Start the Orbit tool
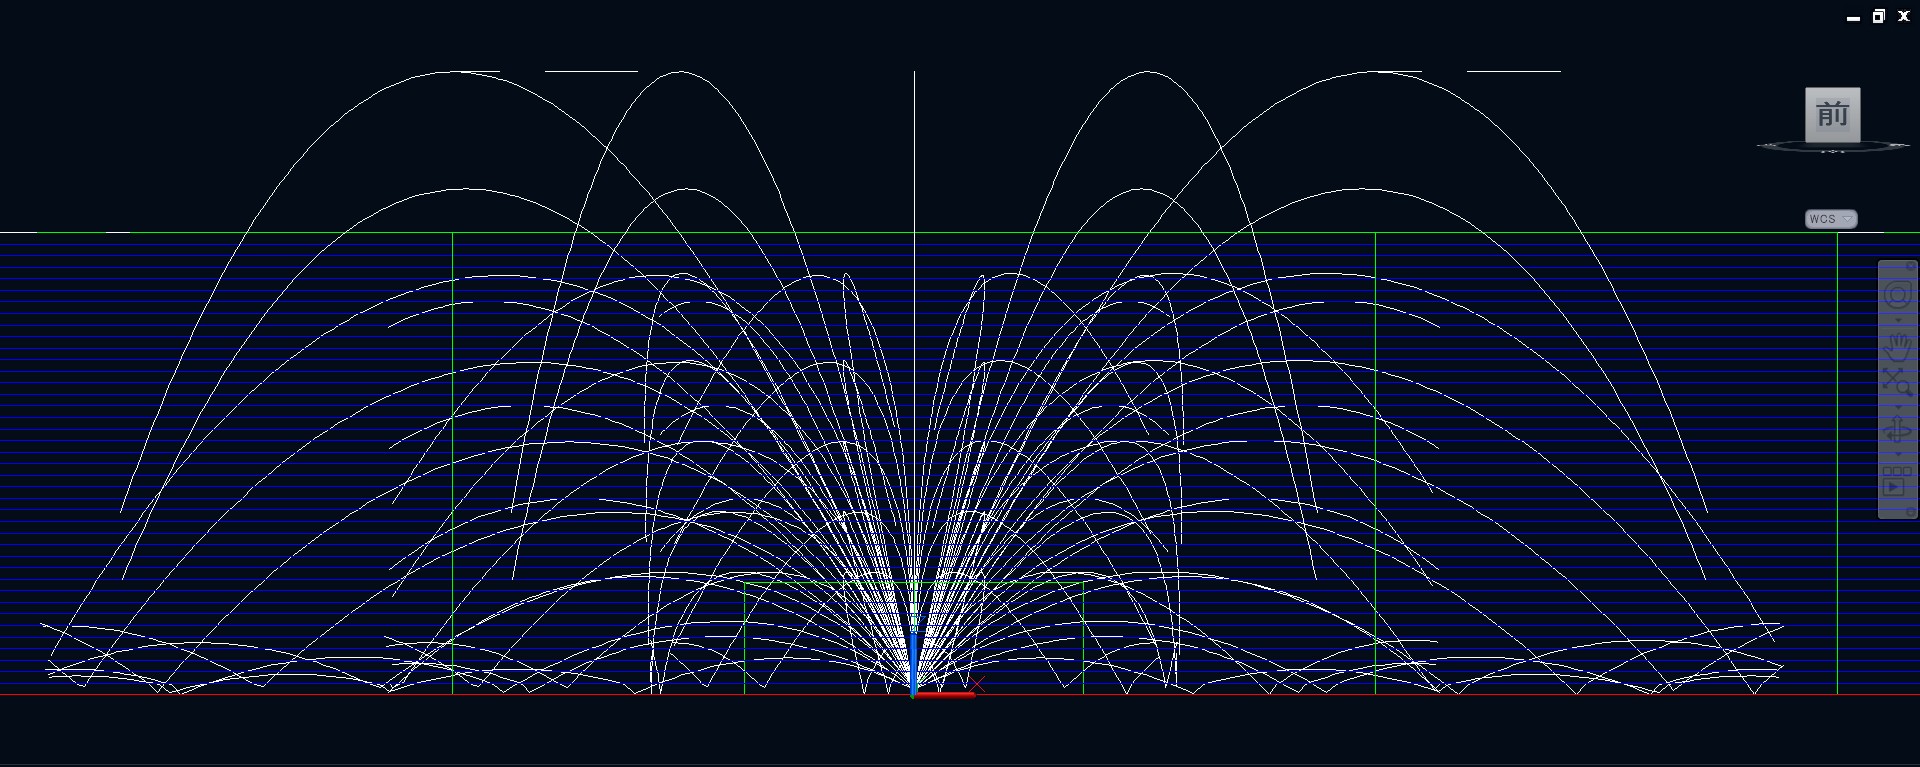Screen dimensions: 1920x767 coord(1897,430)
